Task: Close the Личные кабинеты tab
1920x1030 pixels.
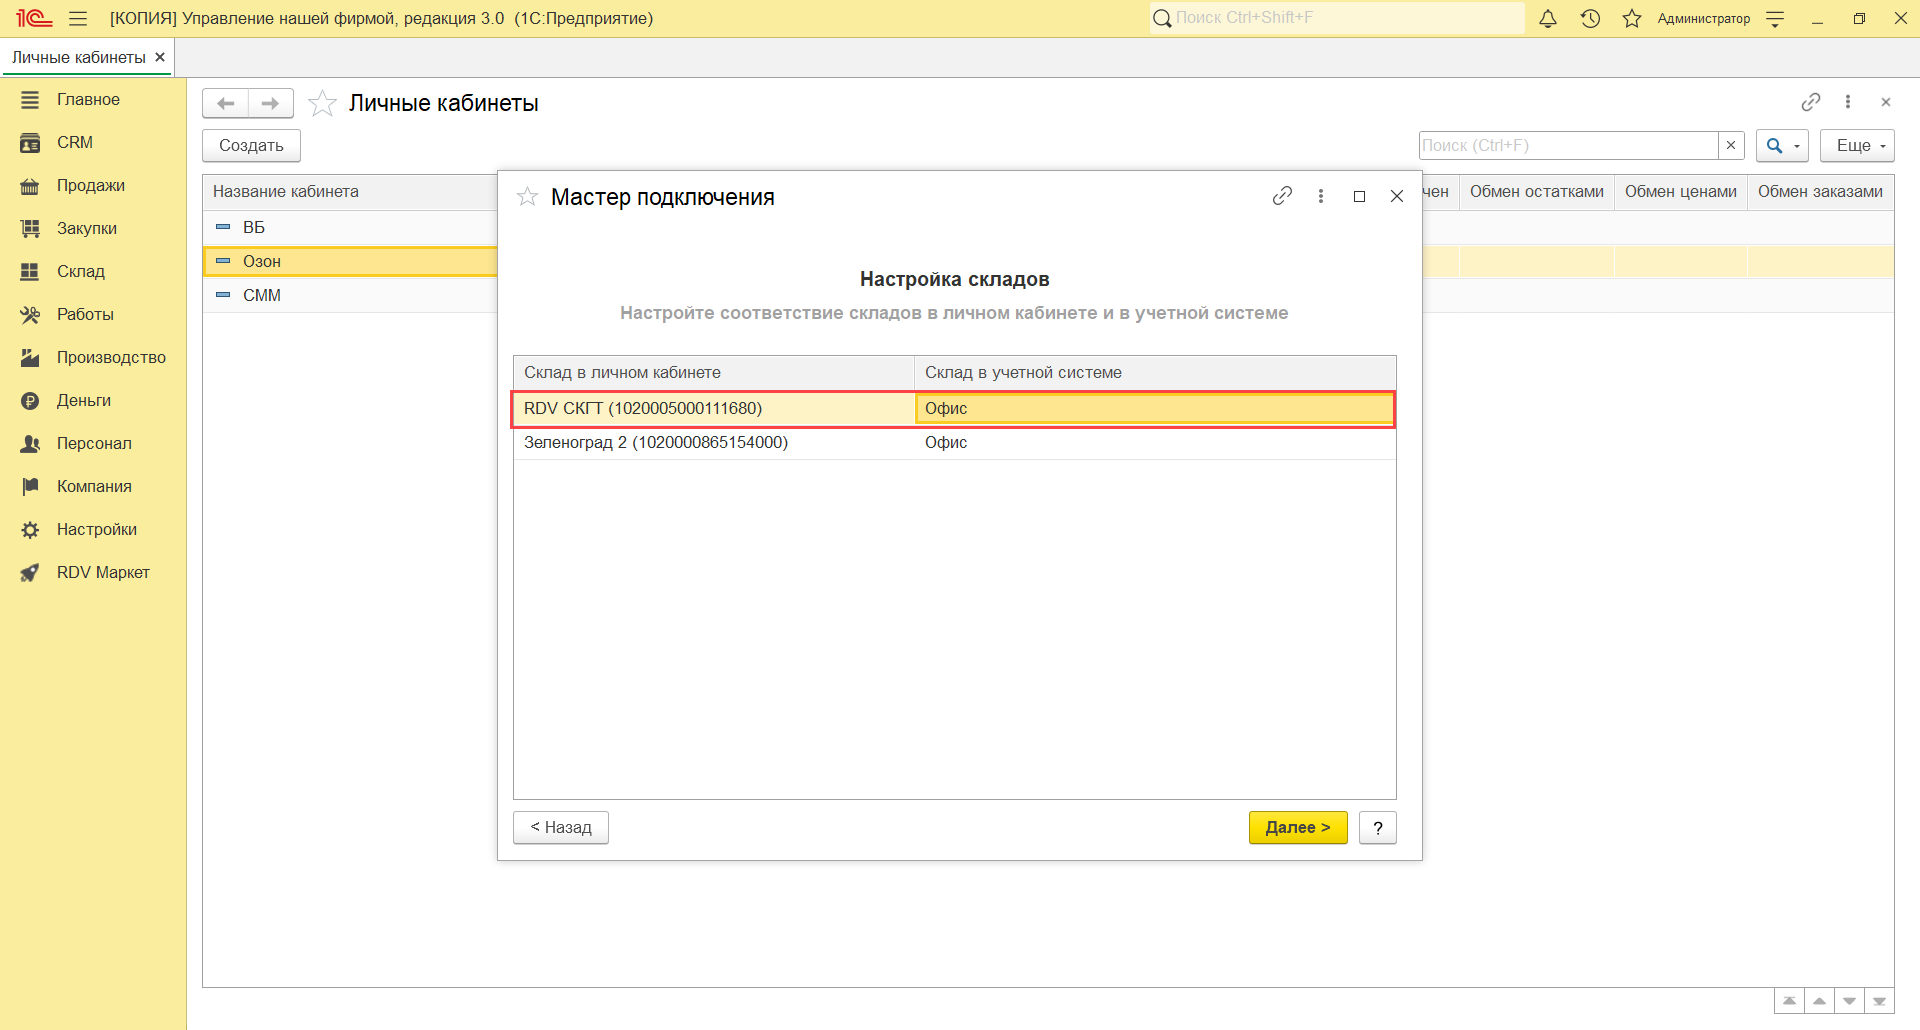Action: click(160, 57)
